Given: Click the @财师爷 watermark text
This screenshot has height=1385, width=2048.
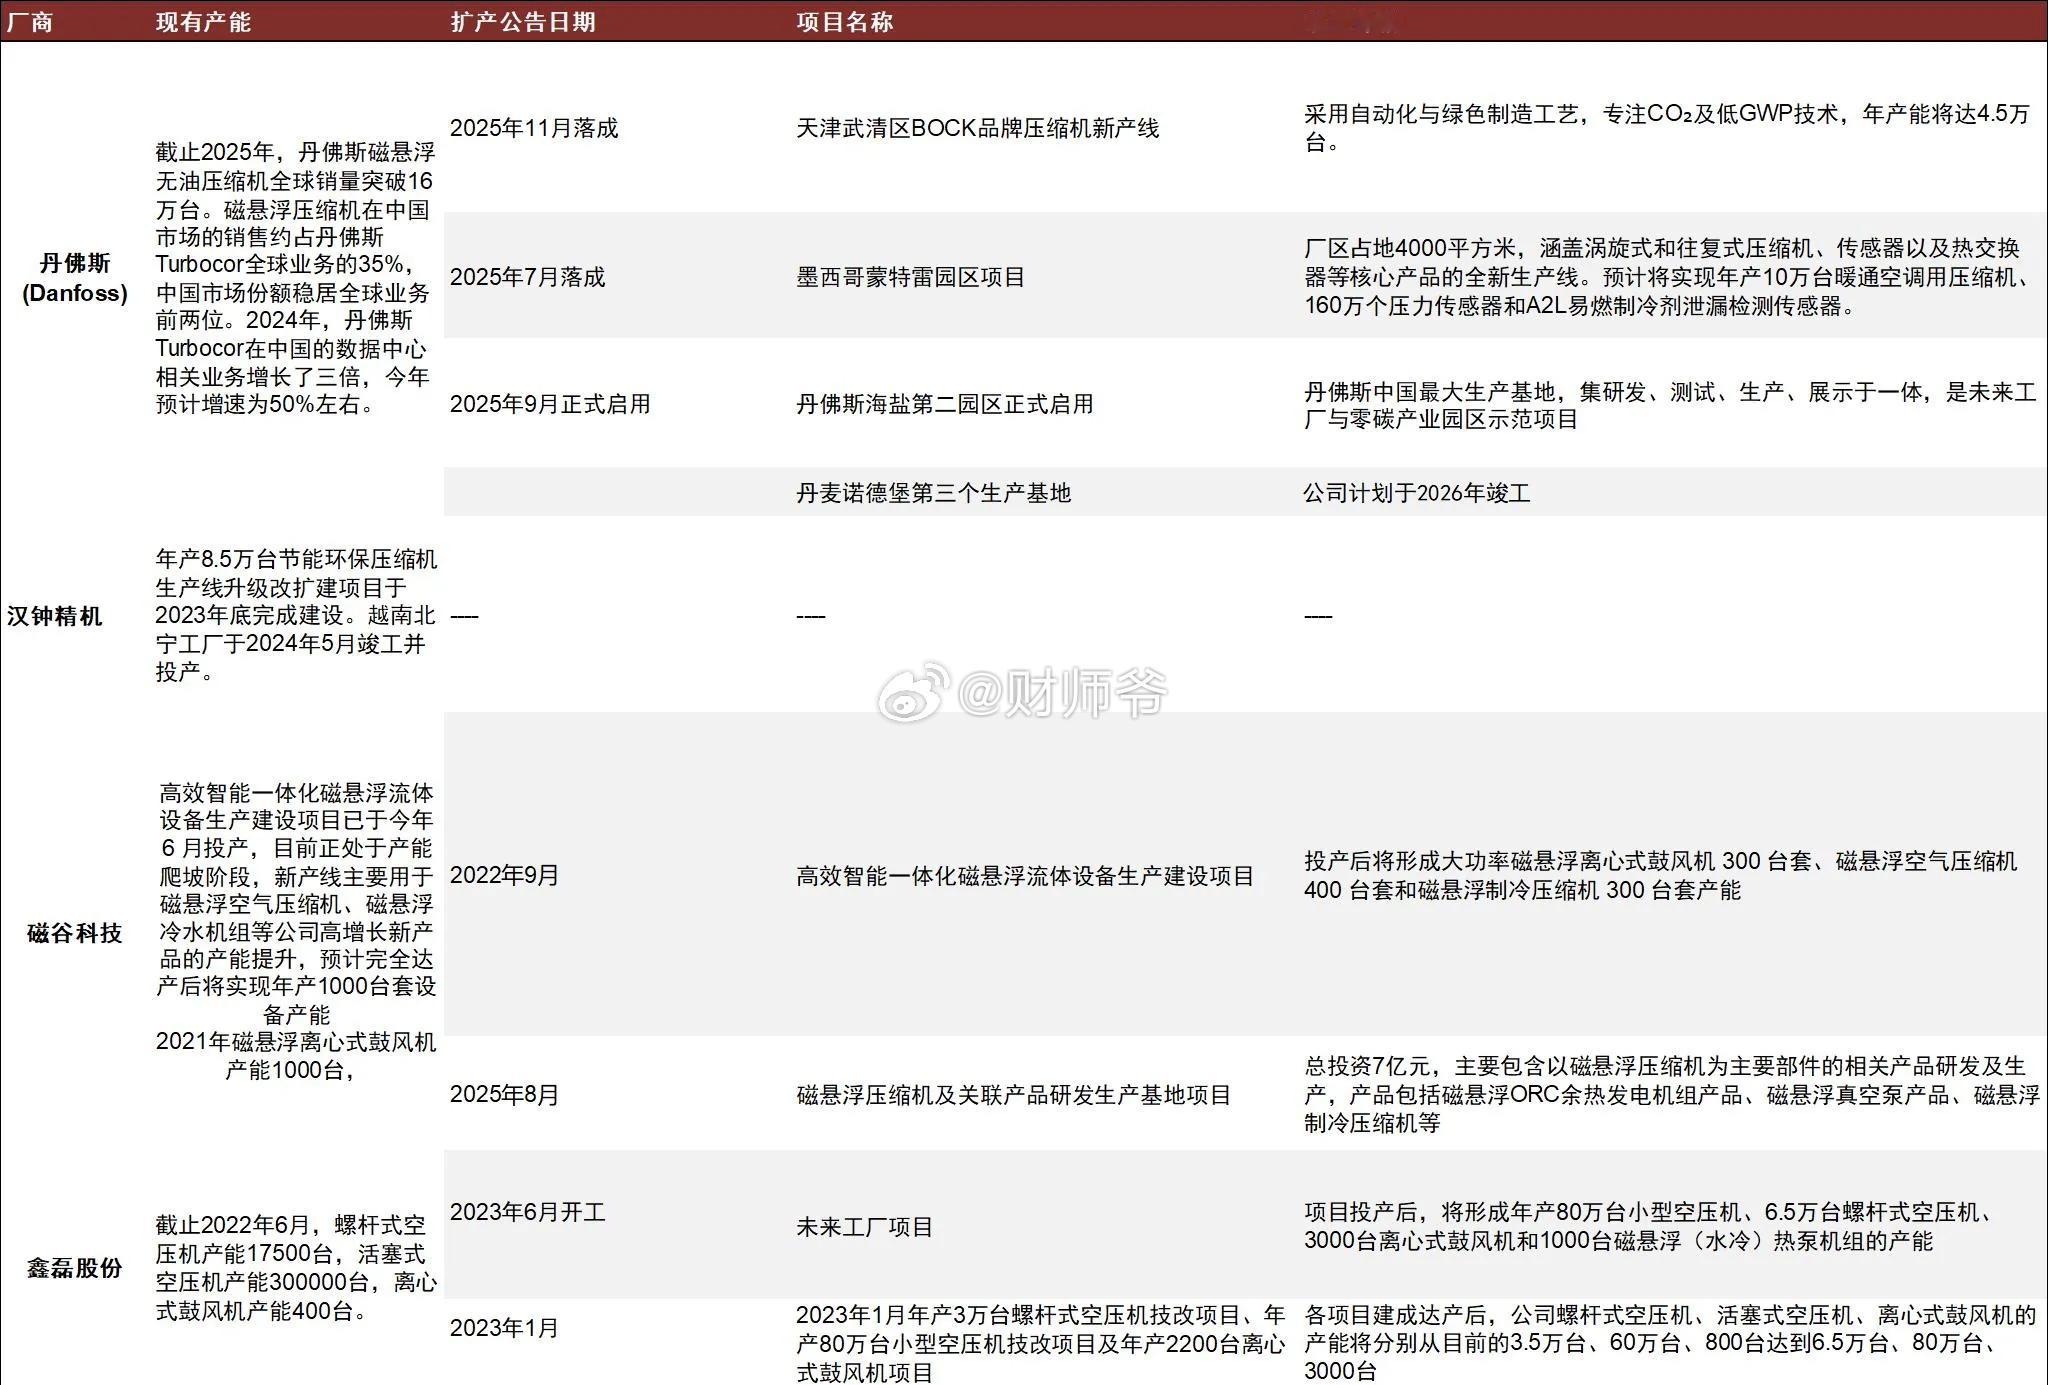Looking at the screenshot, I should tap(1062, 692).
